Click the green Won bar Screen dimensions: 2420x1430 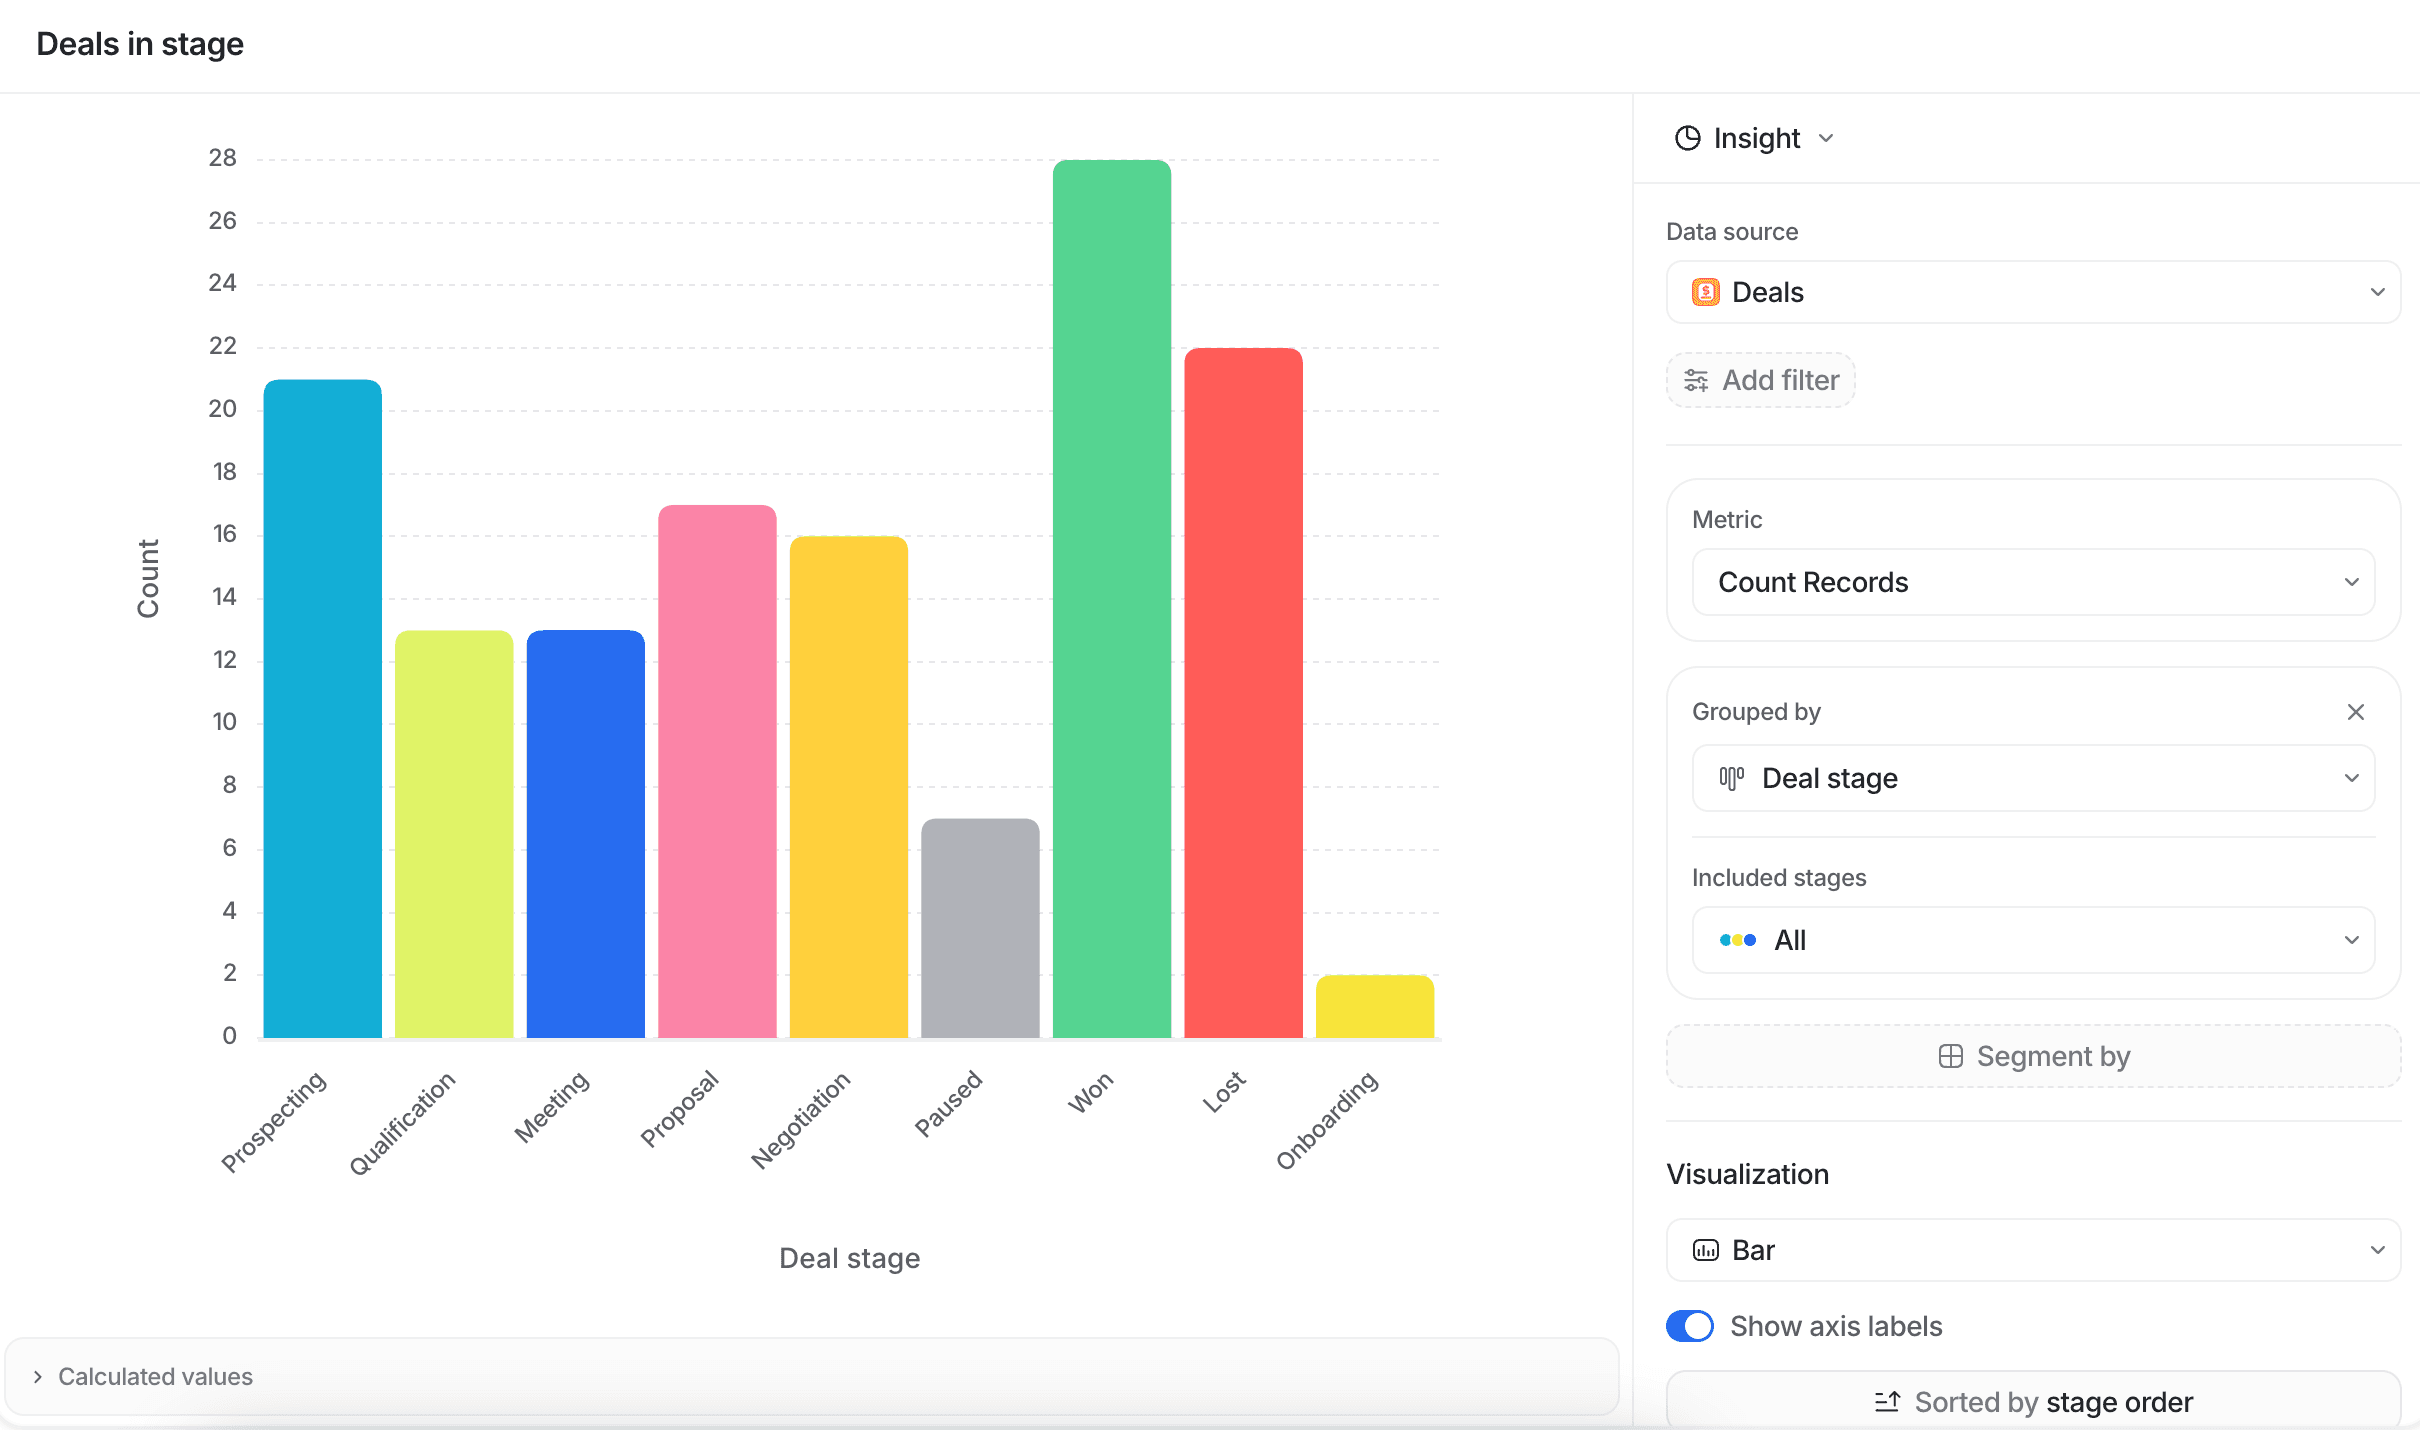1111,600
